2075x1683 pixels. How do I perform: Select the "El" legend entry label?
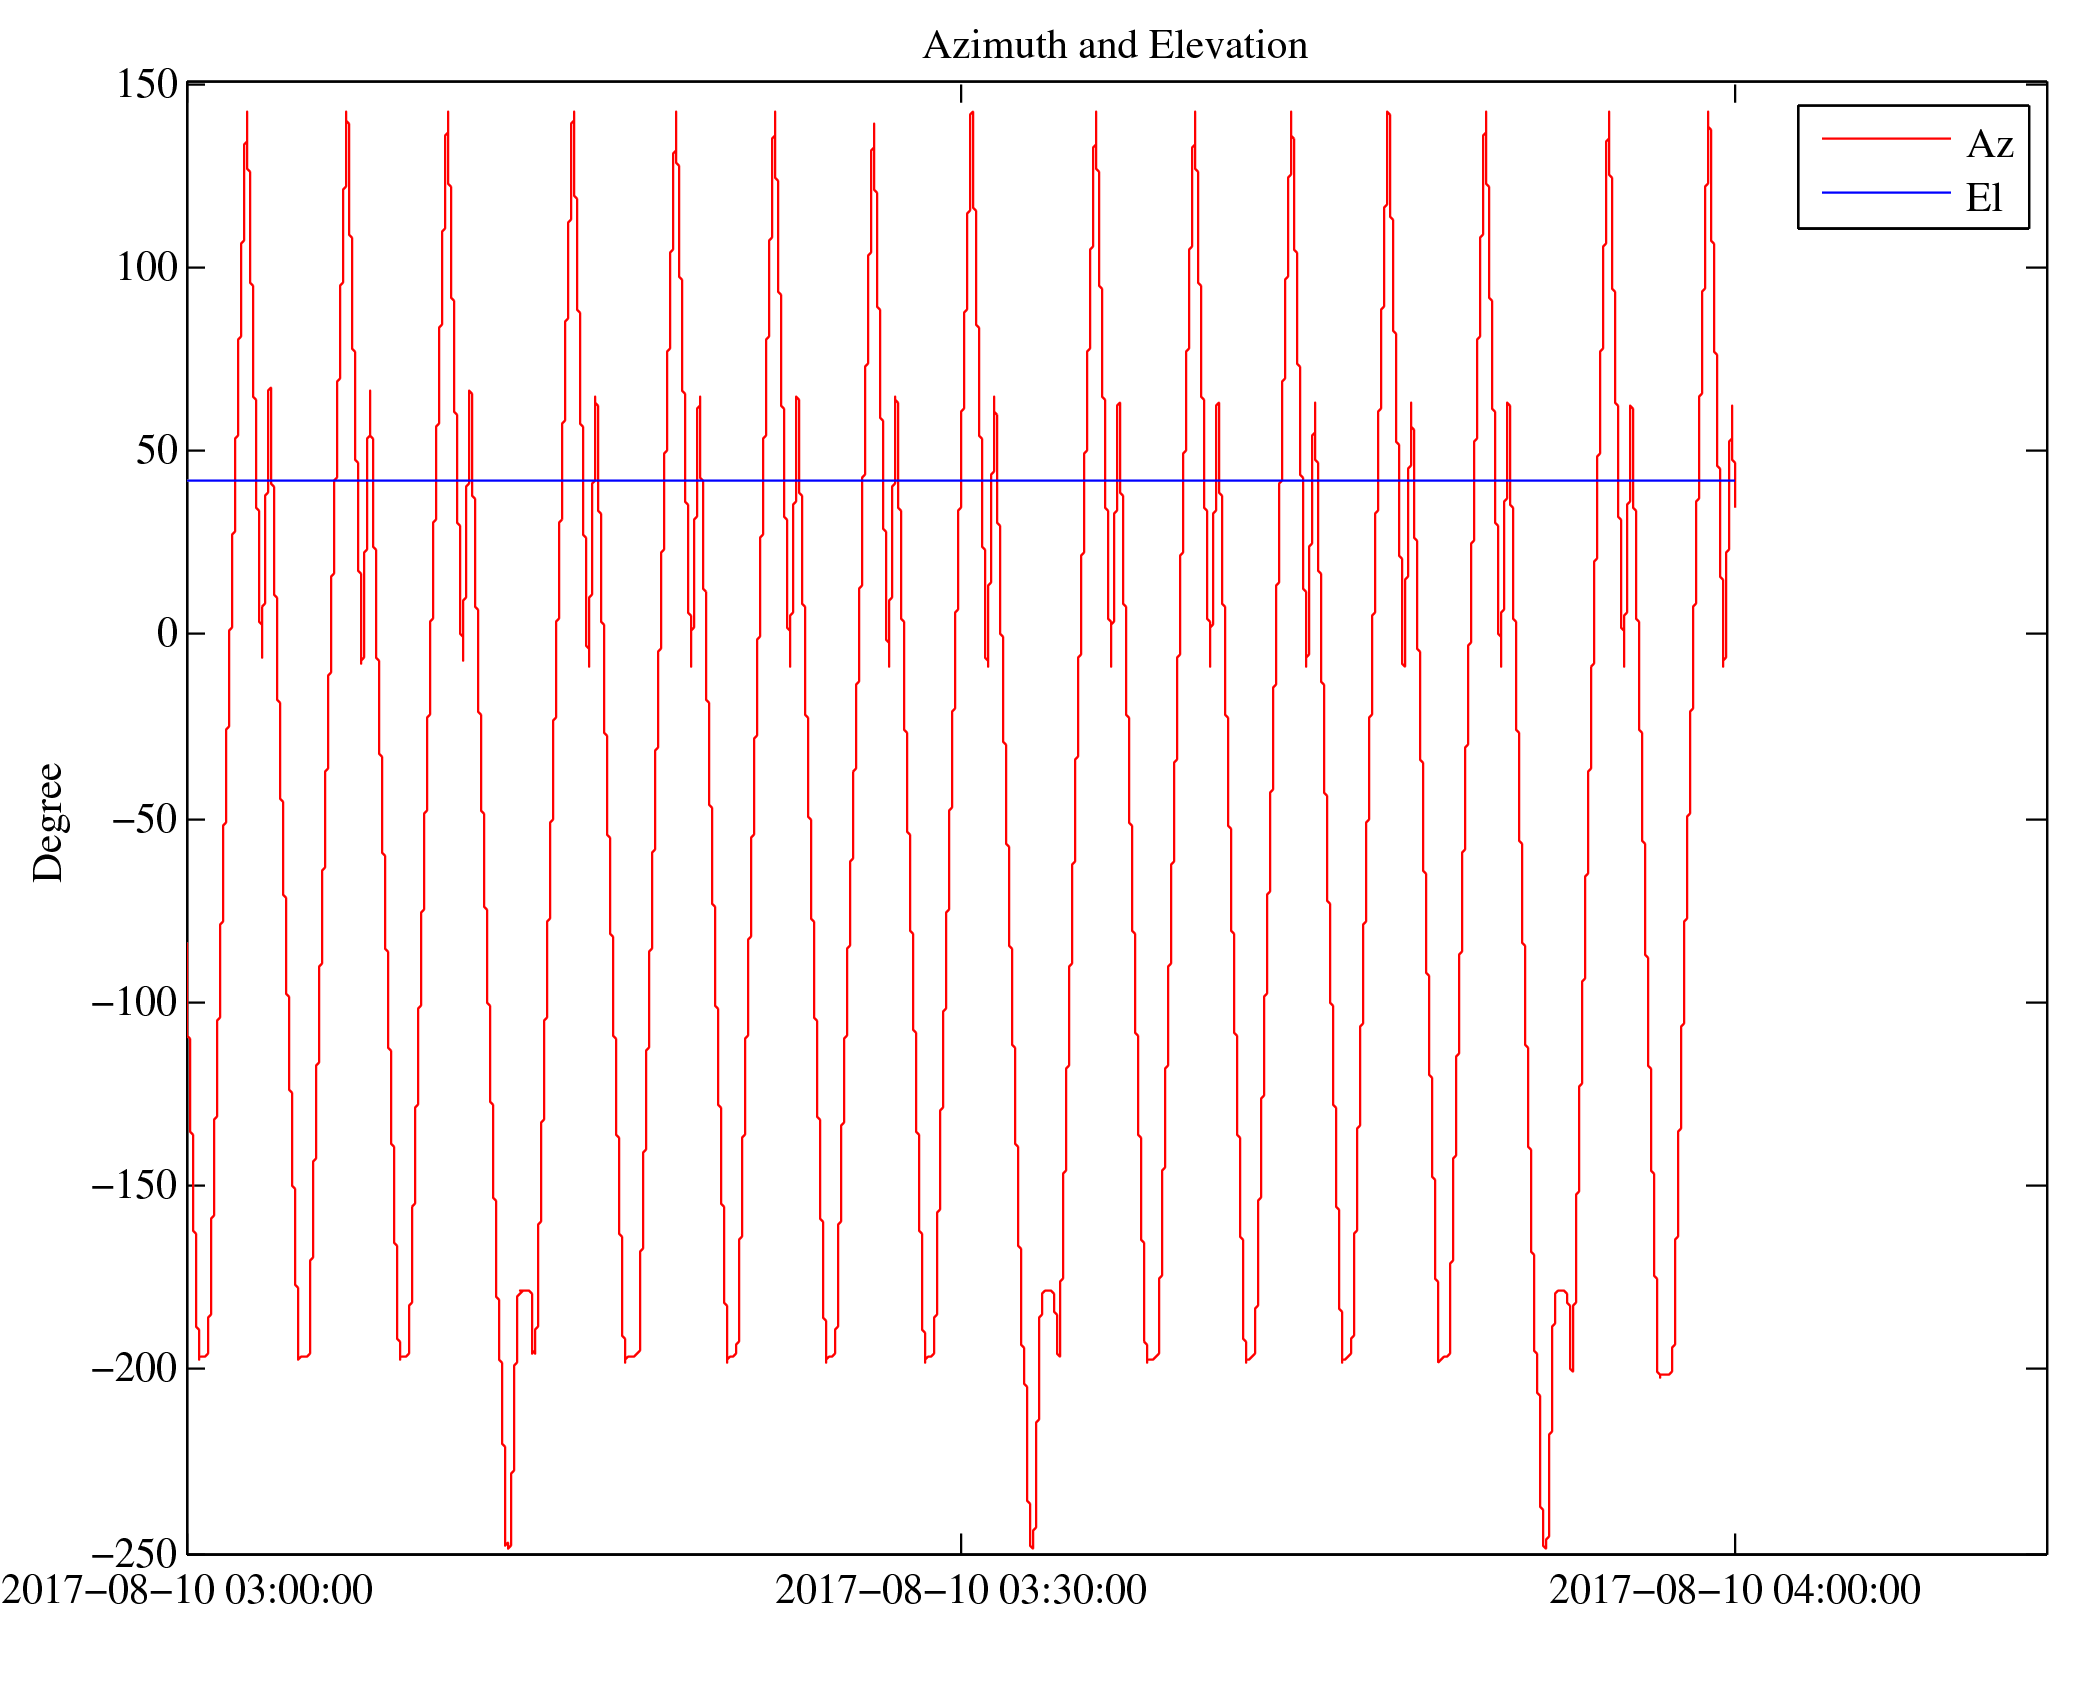coord(1984,197)
